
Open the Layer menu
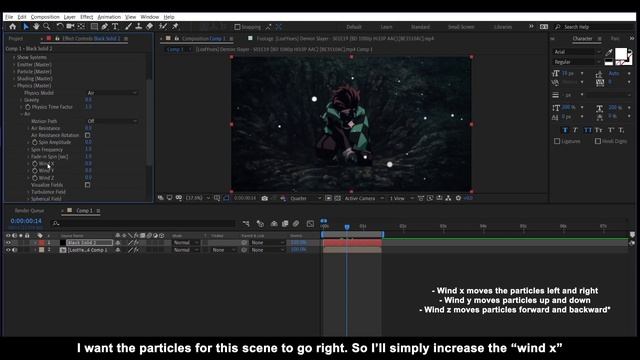click(69, 17)
